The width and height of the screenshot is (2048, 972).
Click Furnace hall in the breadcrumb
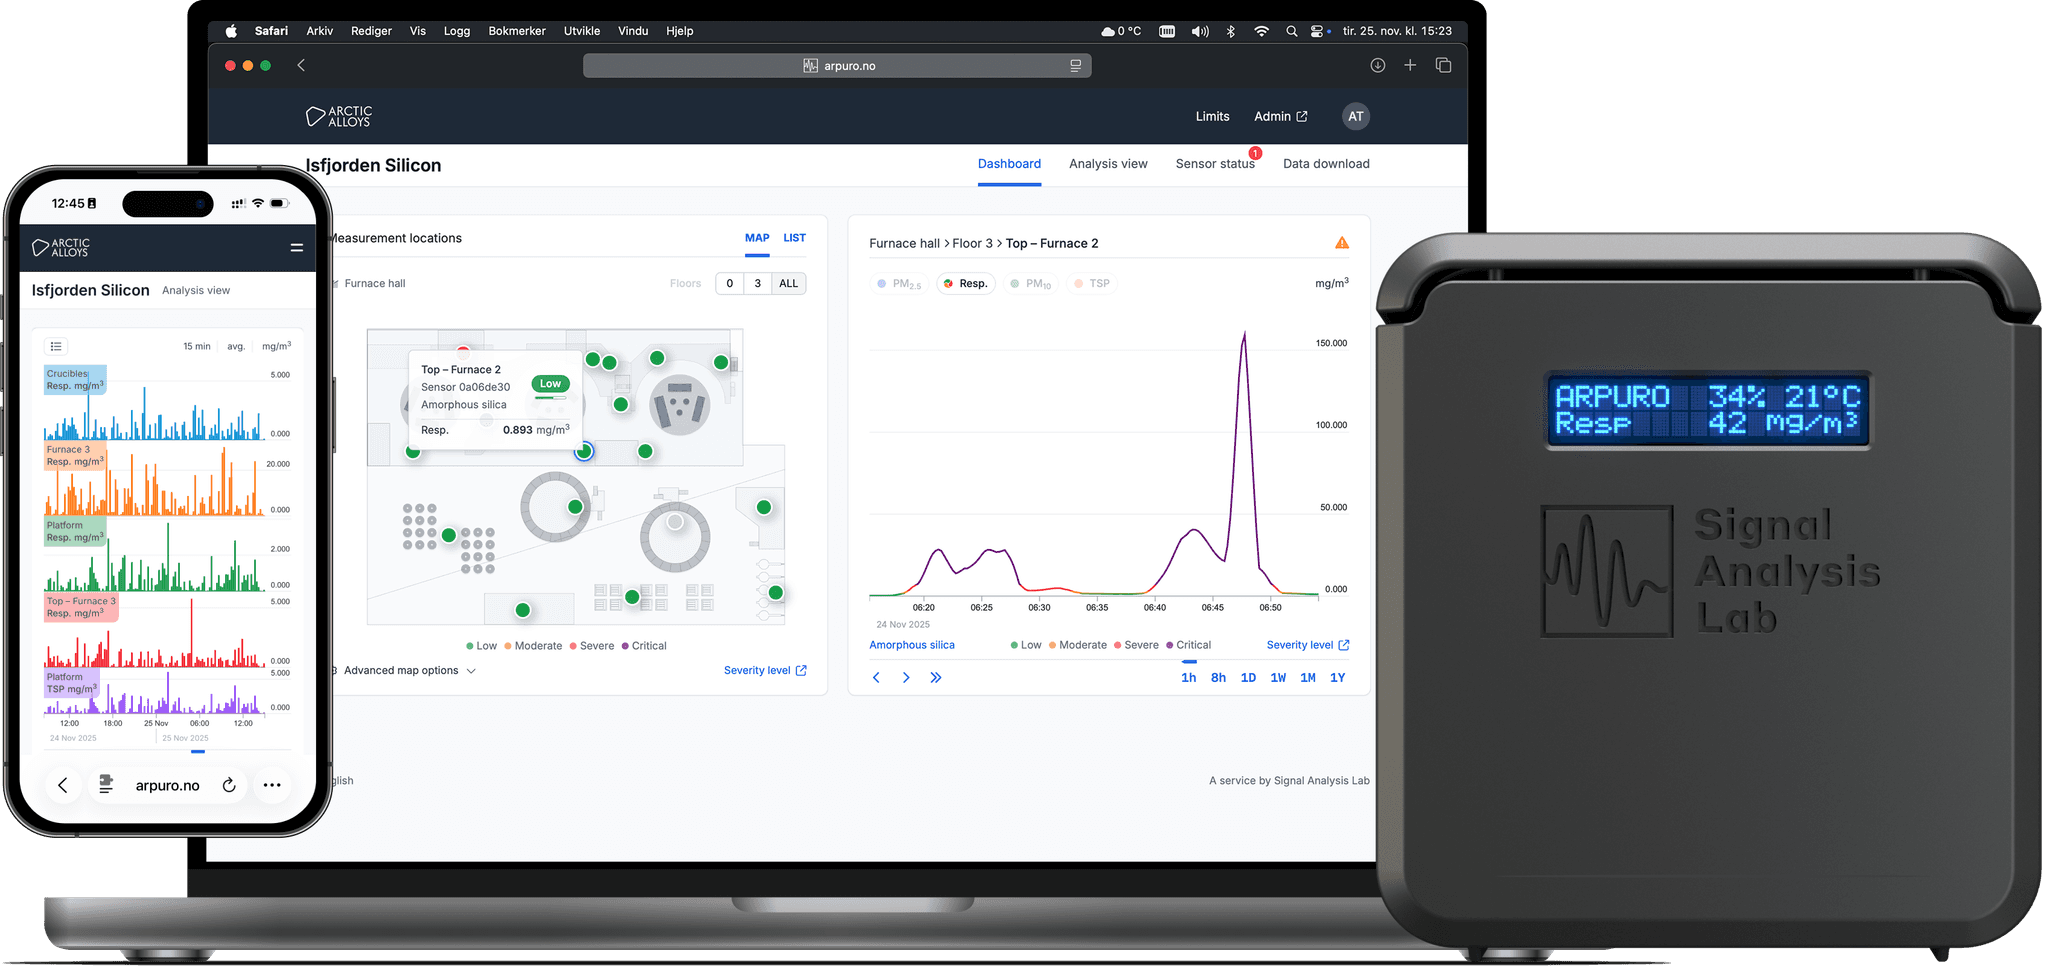[x=904, y=243]
